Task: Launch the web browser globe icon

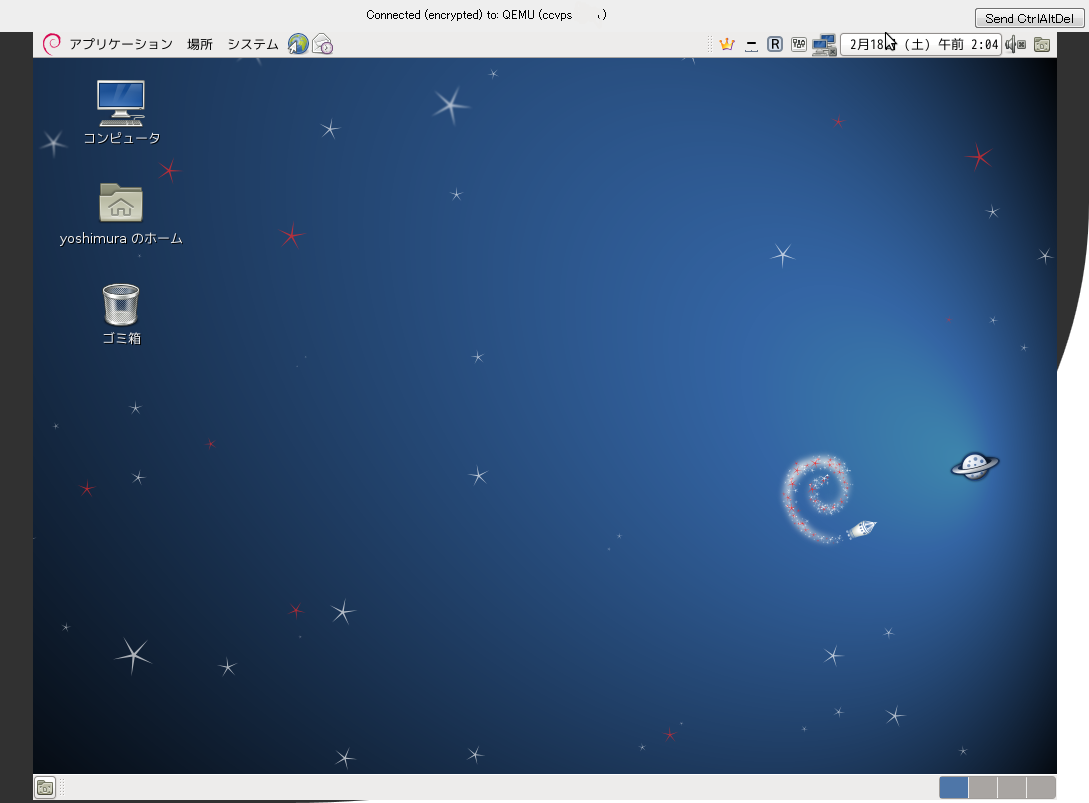Action: [298, 44]
